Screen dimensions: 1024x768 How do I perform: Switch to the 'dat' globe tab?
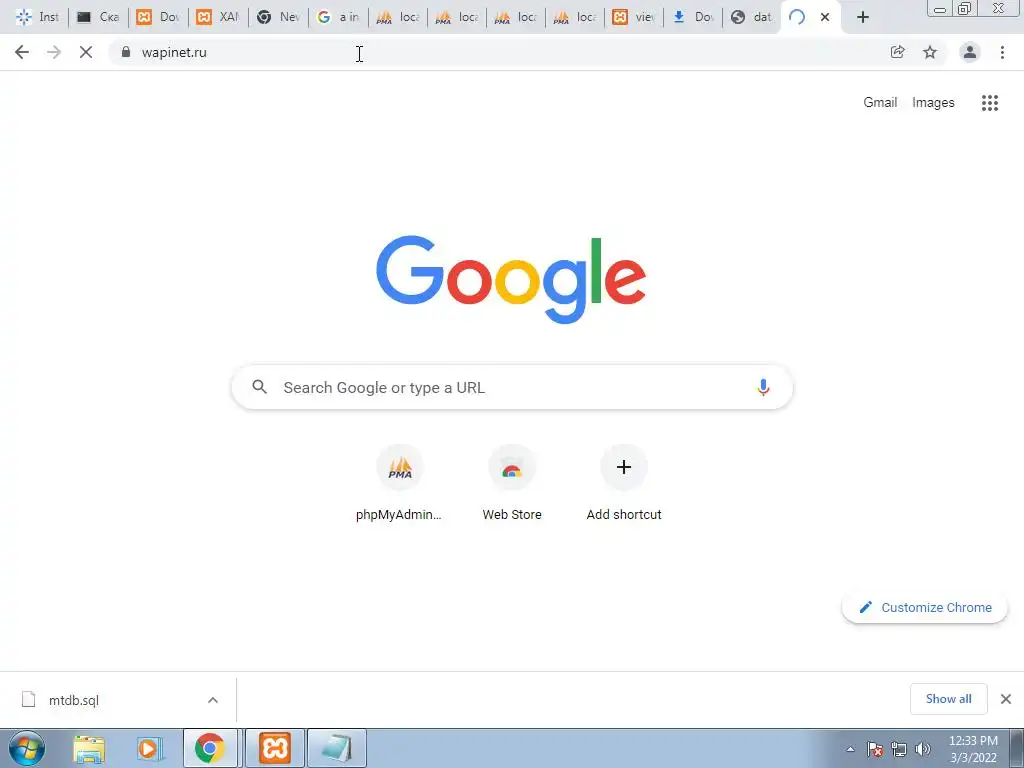pyautogui.click(x=751, y=17)
